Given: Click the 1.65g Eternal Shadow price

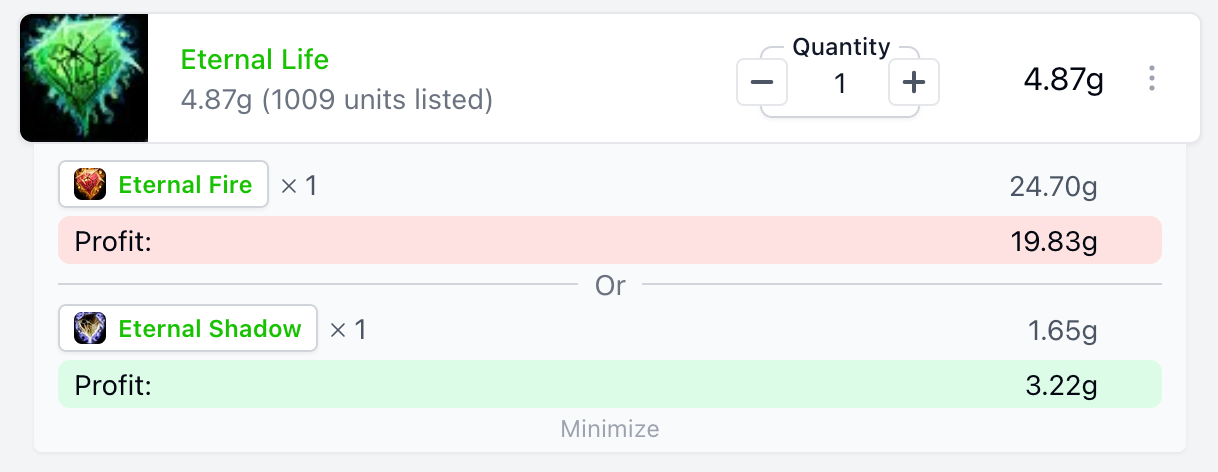Looking at the screenshot, I should (1063, 330).
